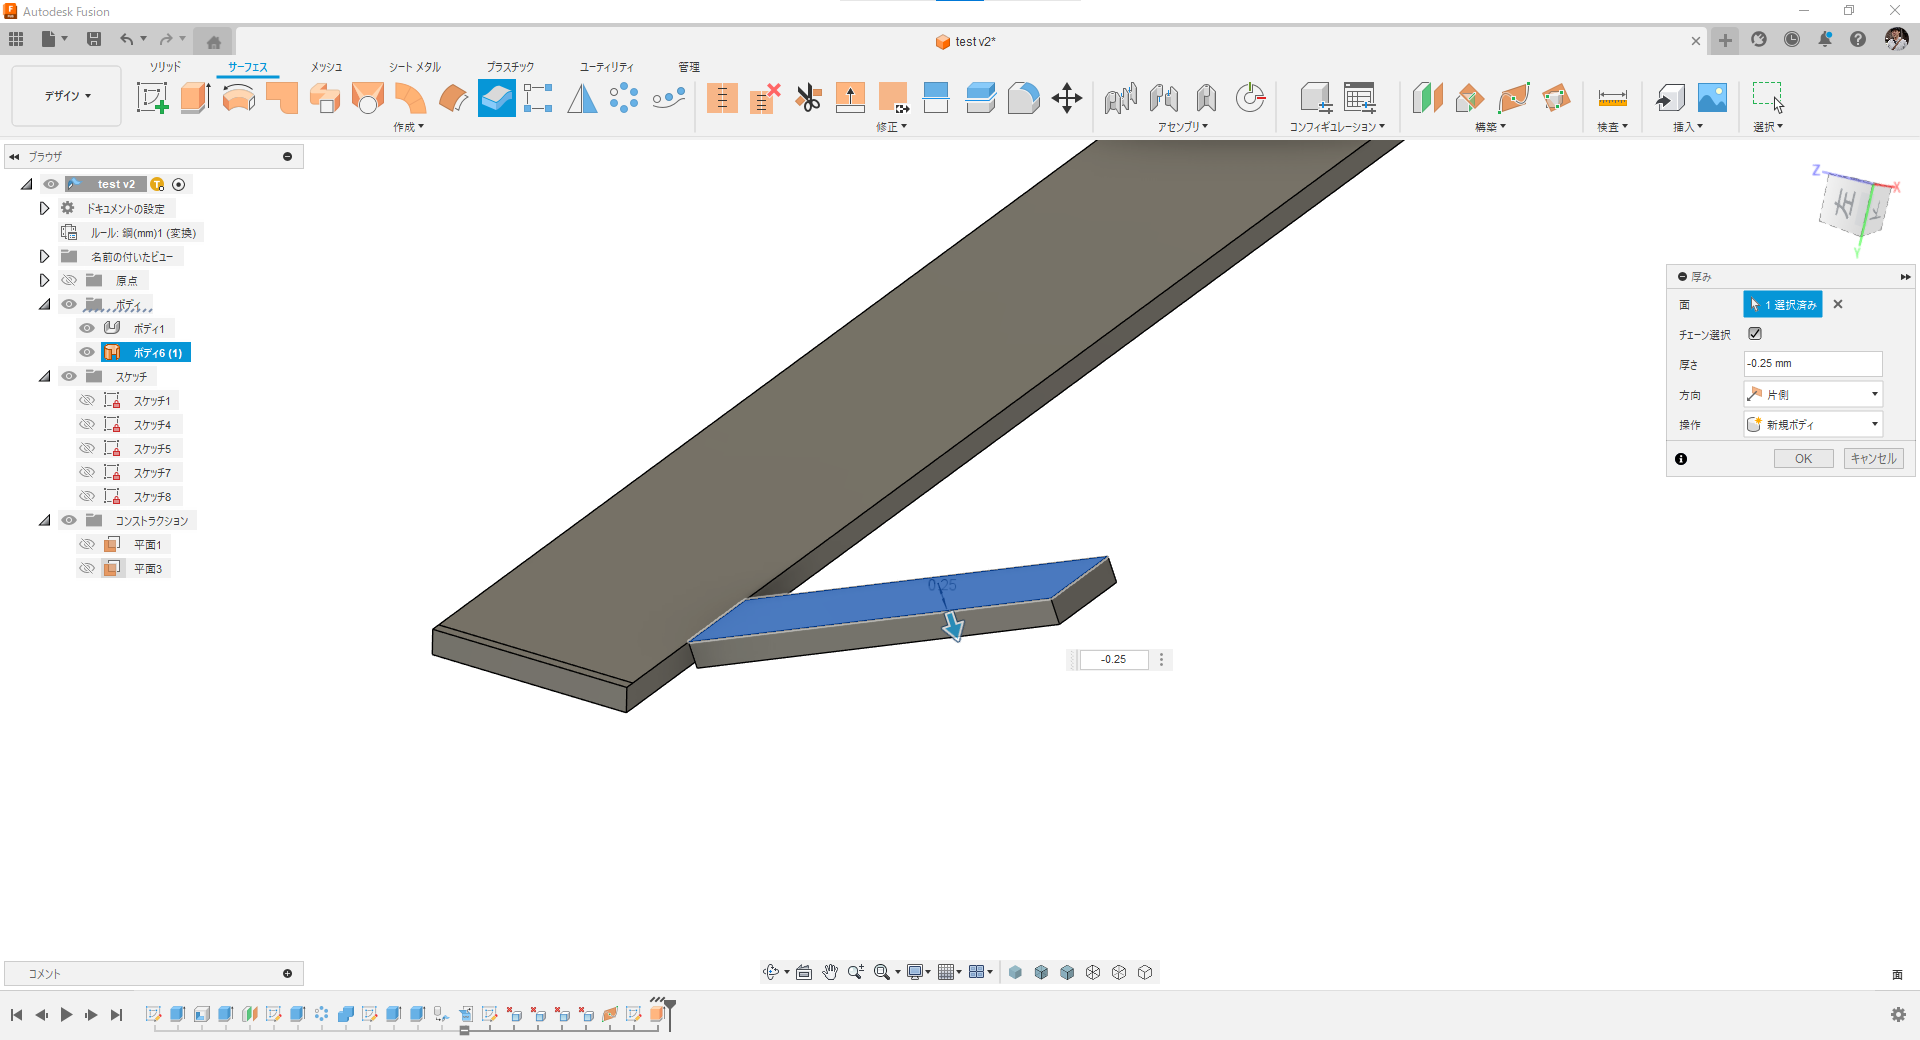Go to the Home tab icon

coord(213,41)
